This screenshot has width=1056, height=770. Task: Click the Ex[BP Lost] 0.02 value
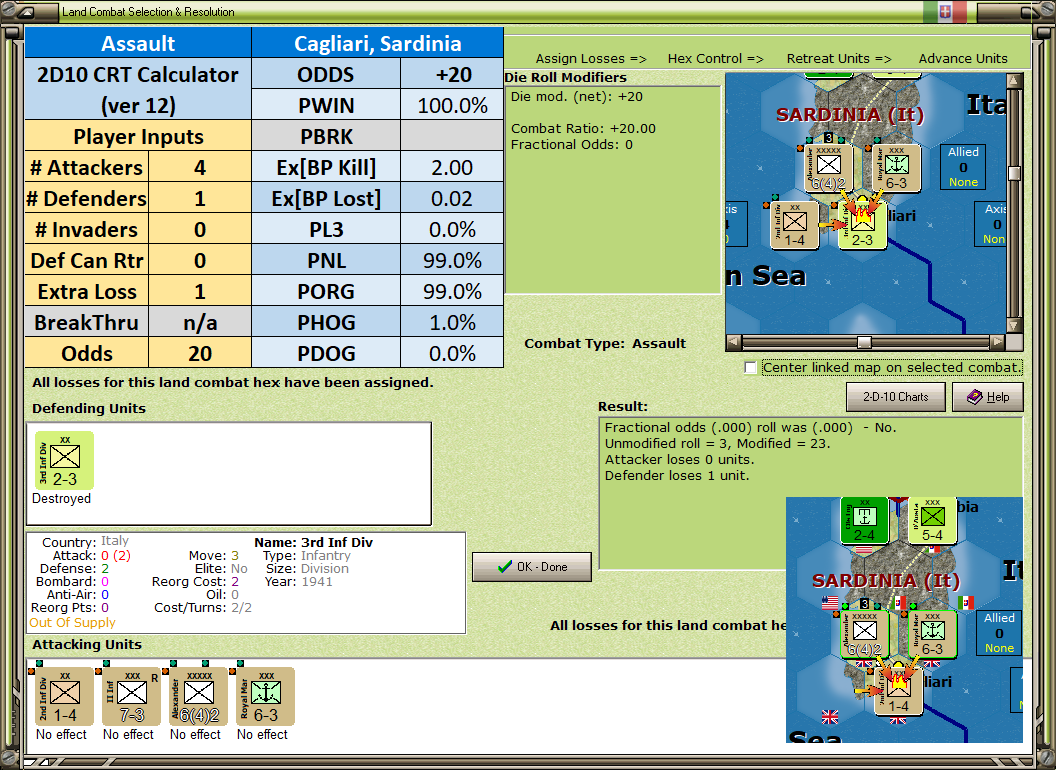click(x=452, y=199)
